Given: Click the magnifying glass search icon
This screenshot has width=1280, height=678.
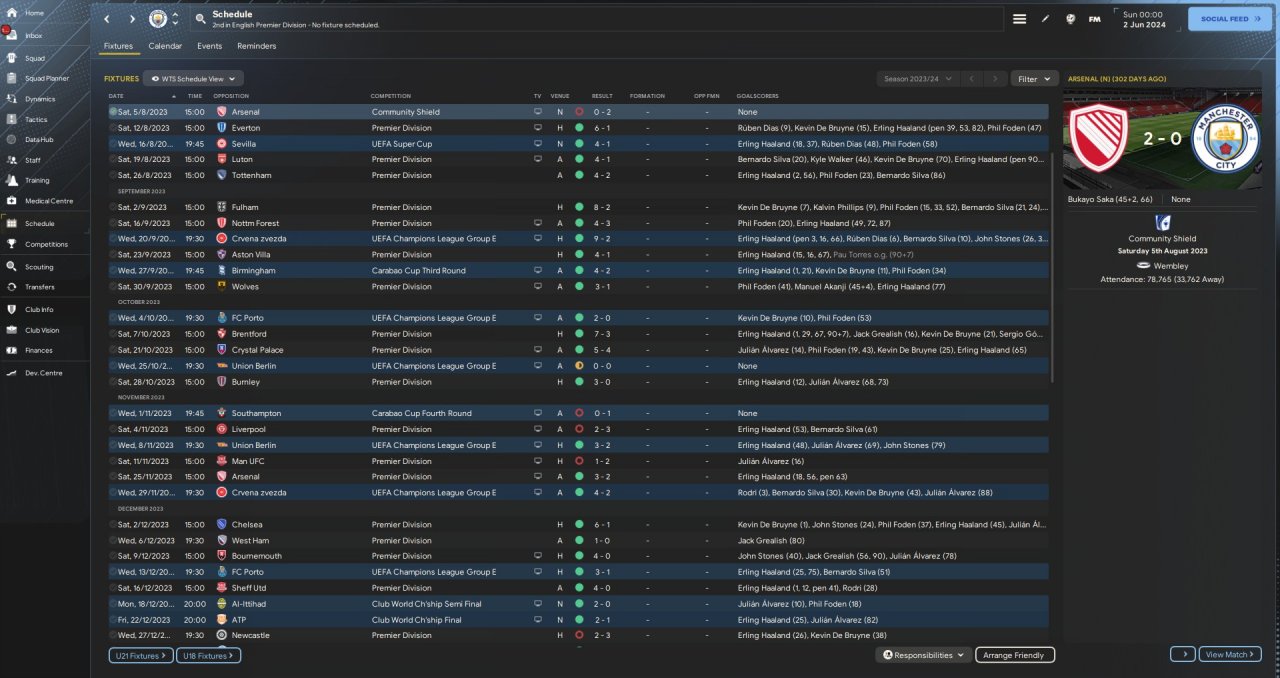Looking at the screenshot, I should click(x=201, y=19).
